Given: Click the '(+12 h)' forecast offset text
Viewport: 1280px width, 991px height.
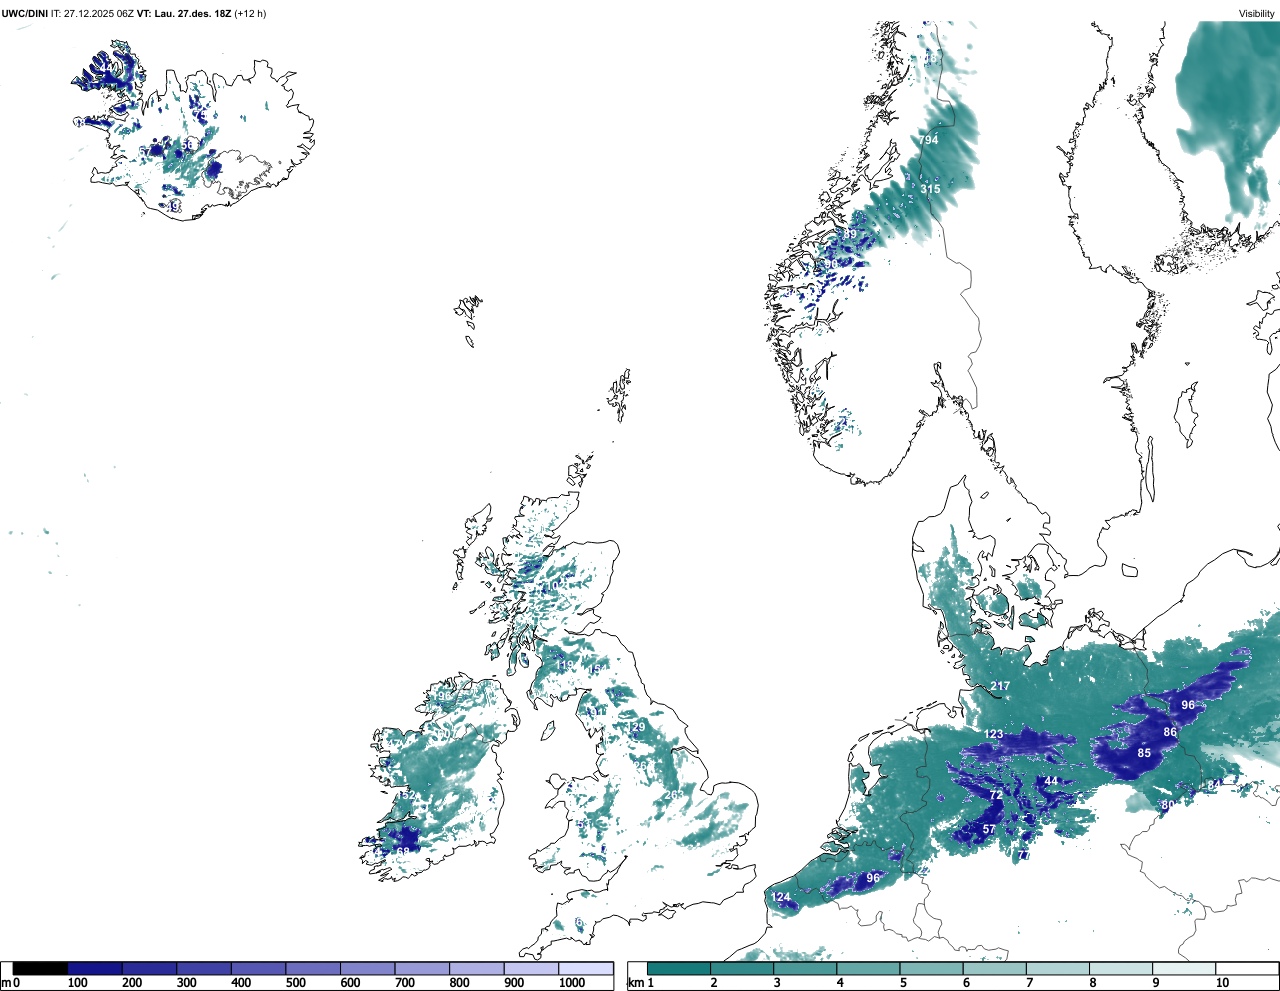Looking at the screenshot, I should tap(250, 14).
